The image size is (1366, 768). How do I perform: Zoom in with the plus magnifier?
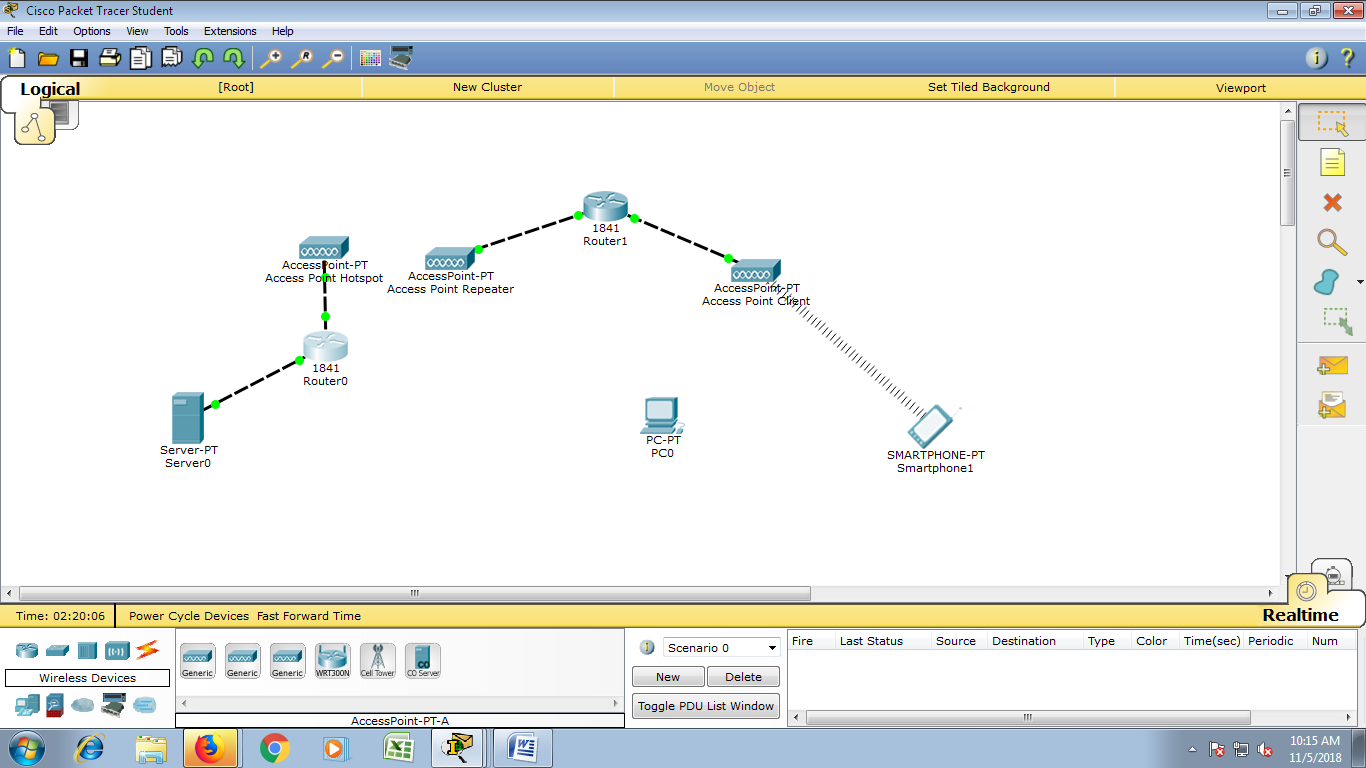[271, 58]
